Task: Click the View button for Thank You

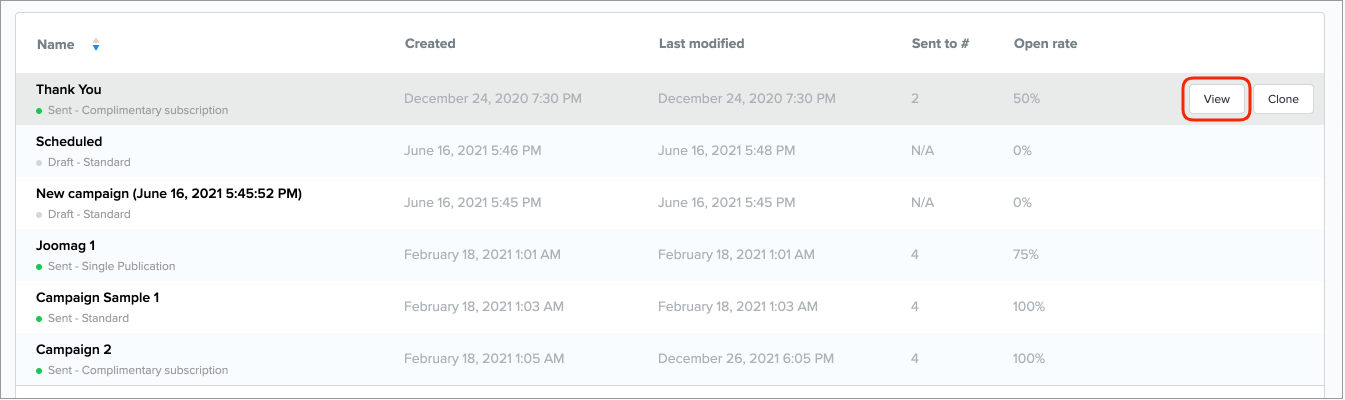Action: click(1216, 99)
